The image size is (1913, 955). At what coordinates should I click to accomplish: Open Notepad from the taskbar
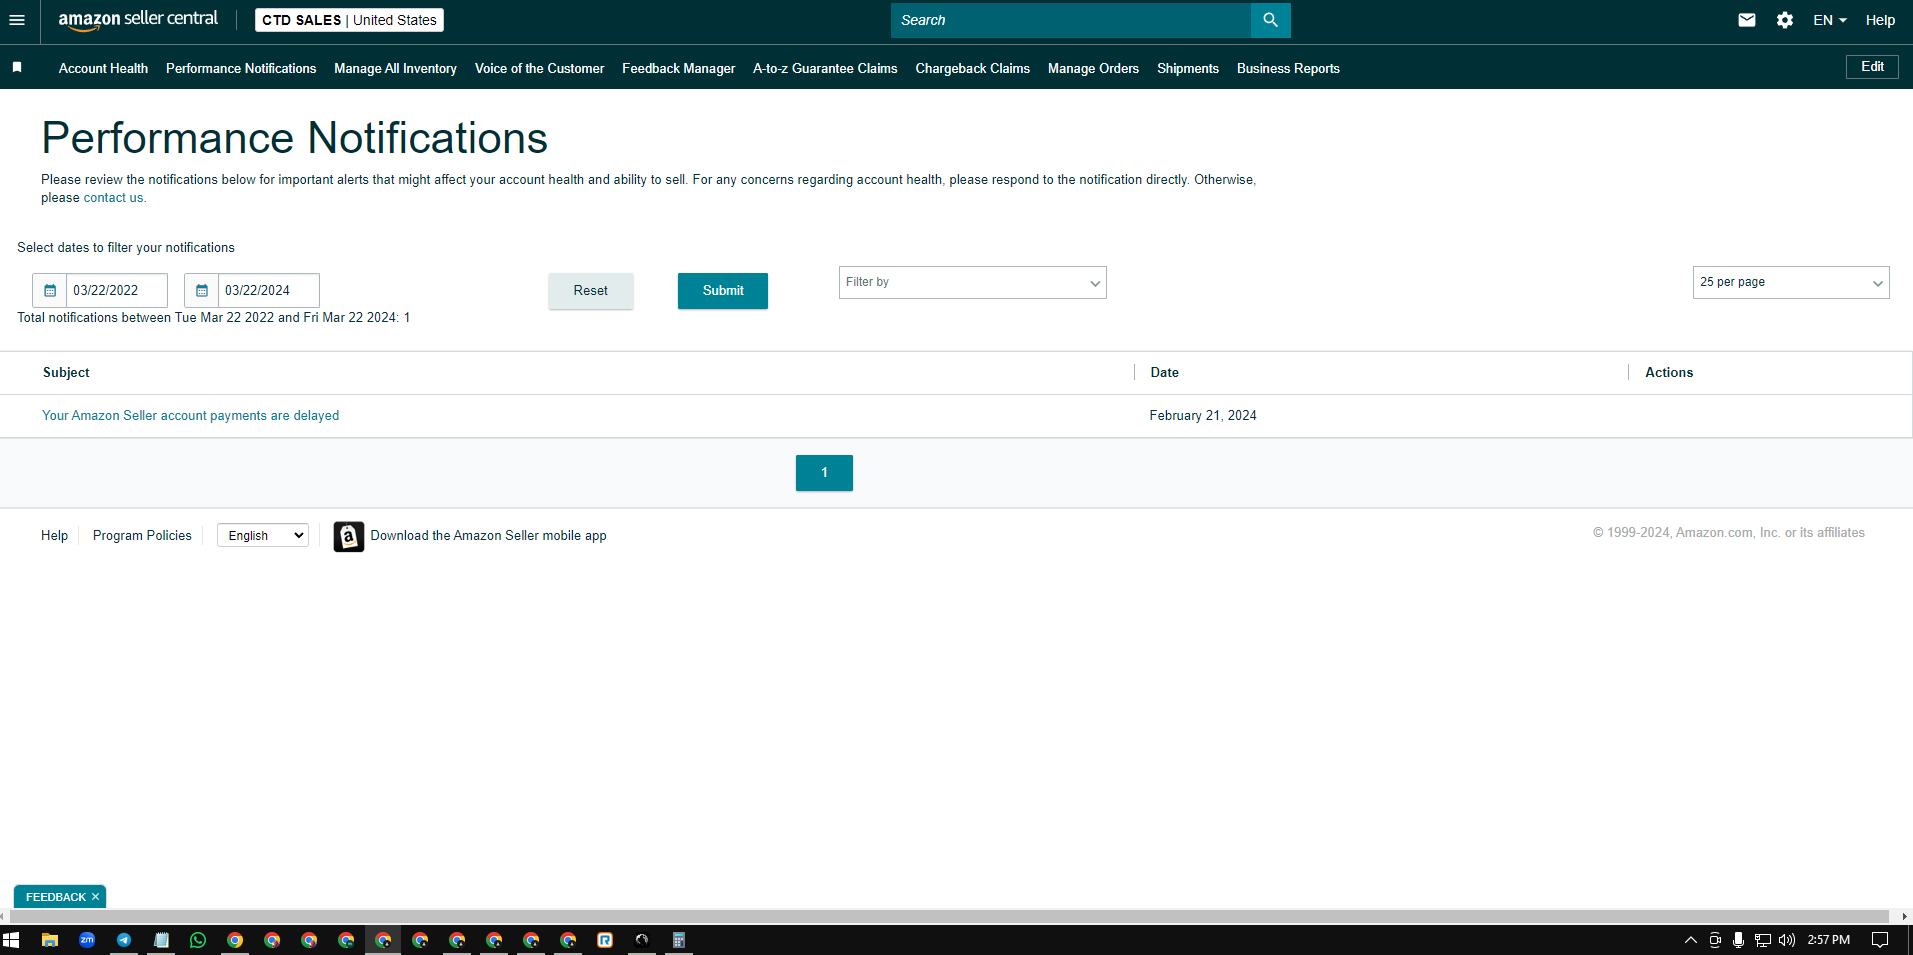pyautogui.click(x=161, y=940)
